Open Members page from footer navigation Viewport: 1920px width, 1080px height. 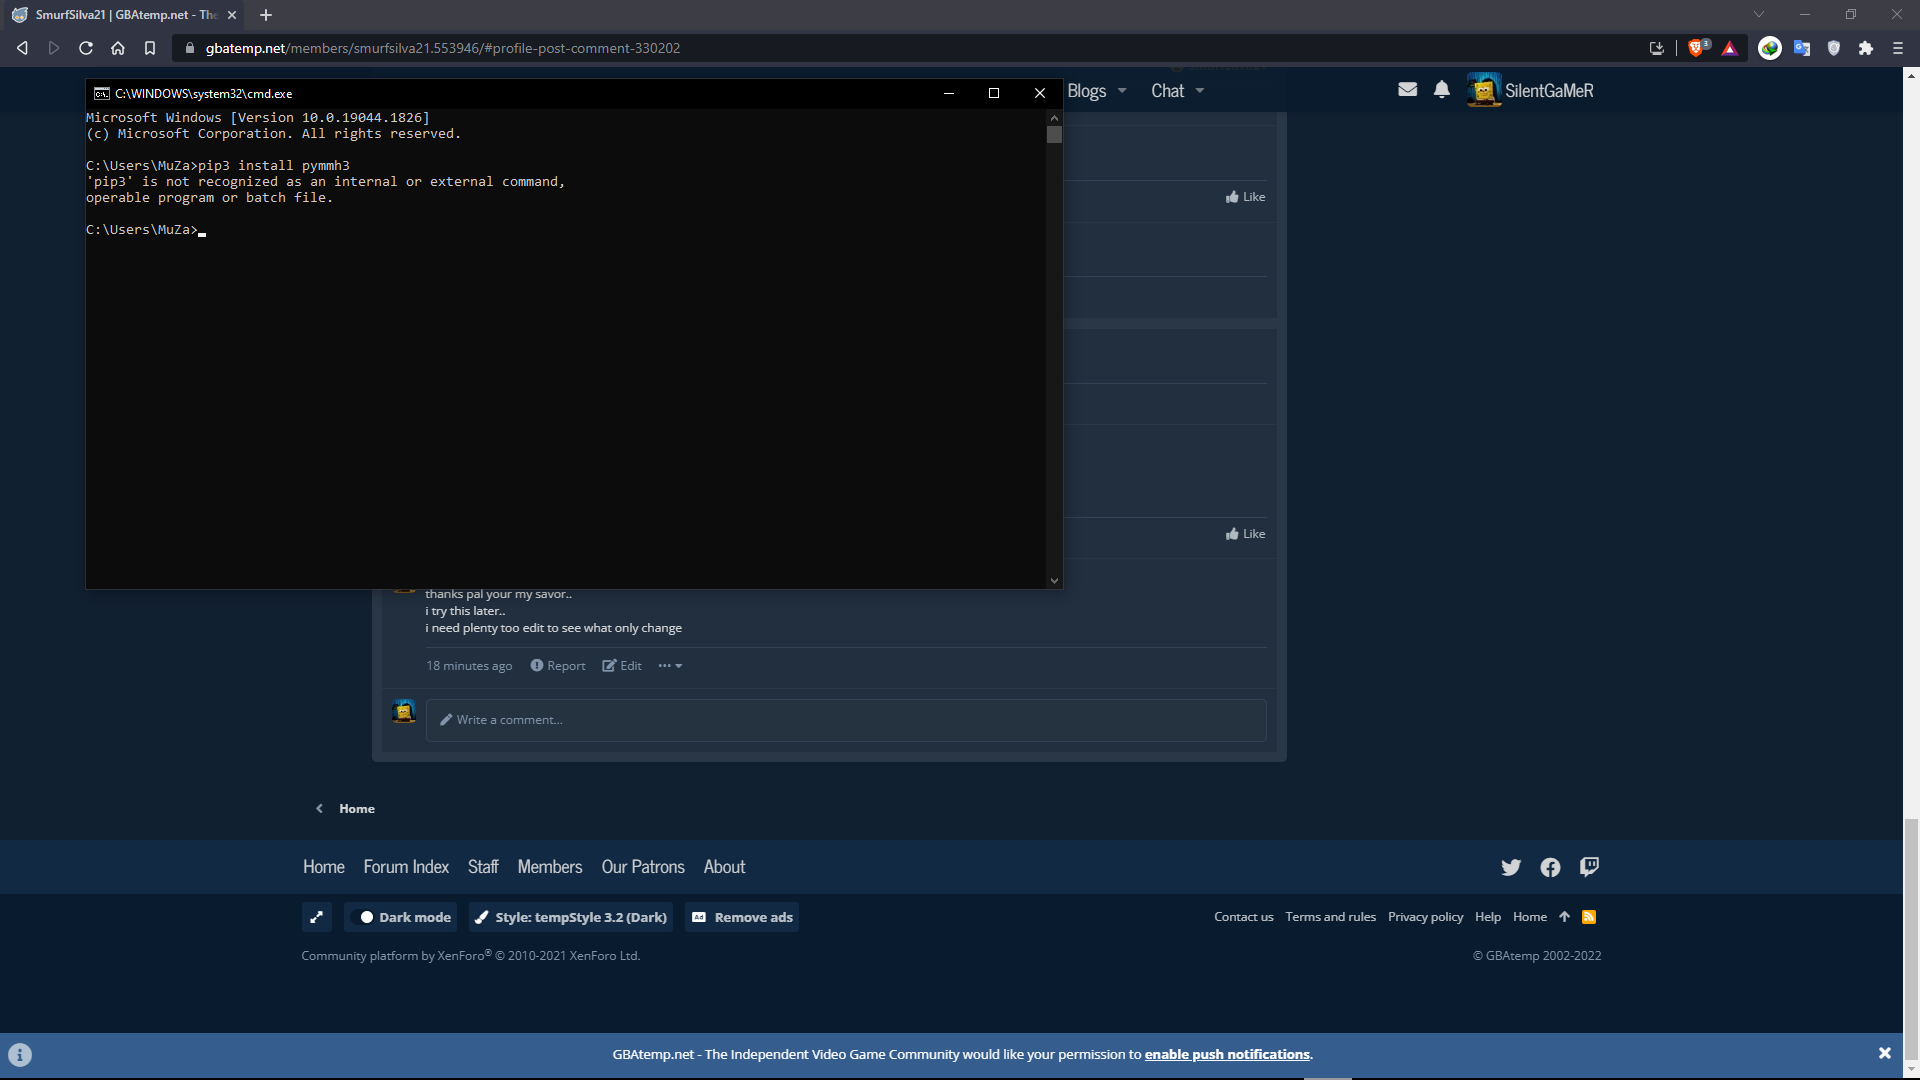click(550, 867)
